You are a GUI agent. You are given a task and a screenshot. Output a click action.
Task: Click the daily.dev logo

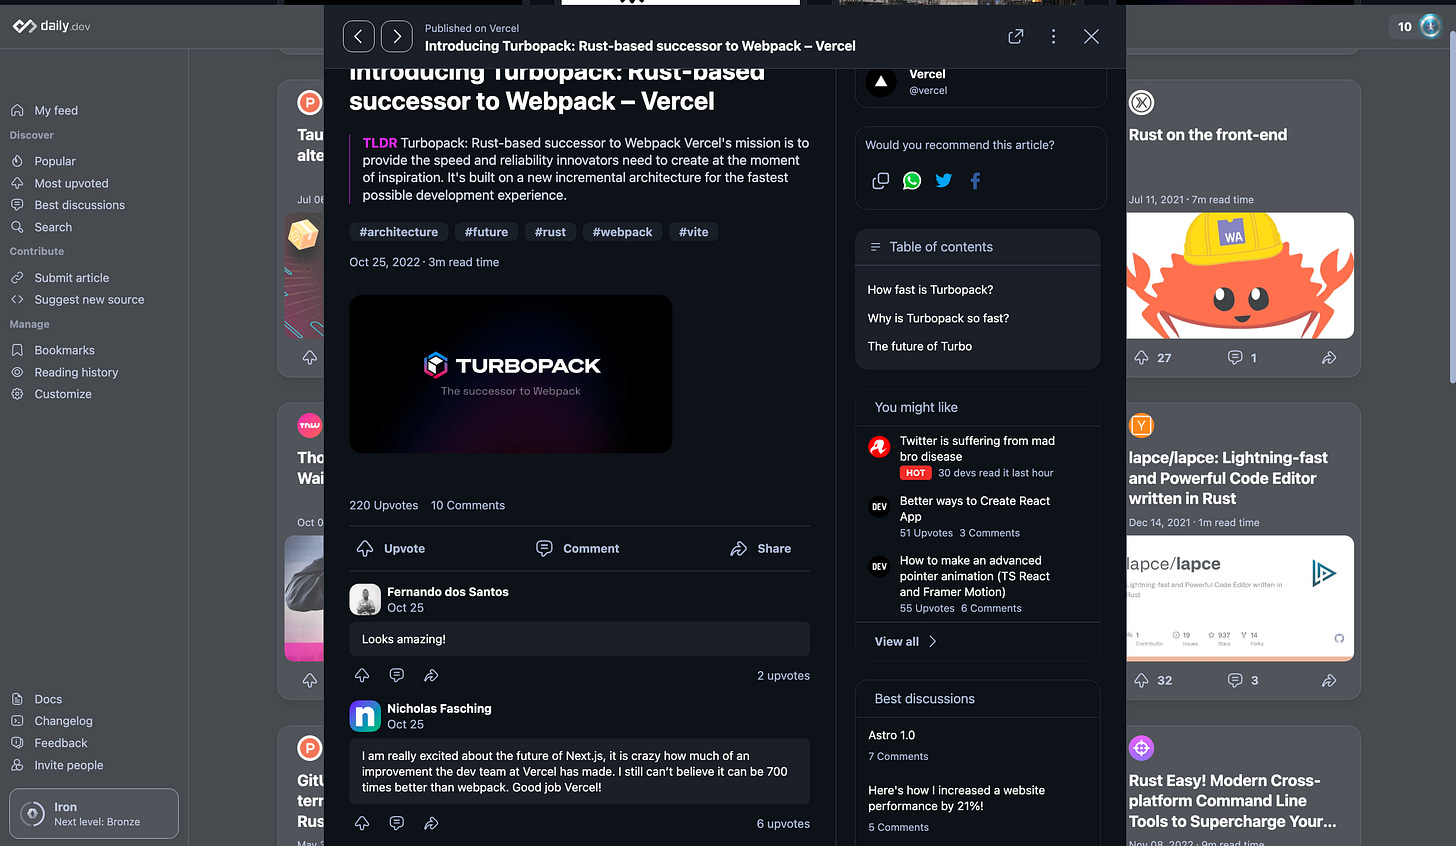(51, 26)
